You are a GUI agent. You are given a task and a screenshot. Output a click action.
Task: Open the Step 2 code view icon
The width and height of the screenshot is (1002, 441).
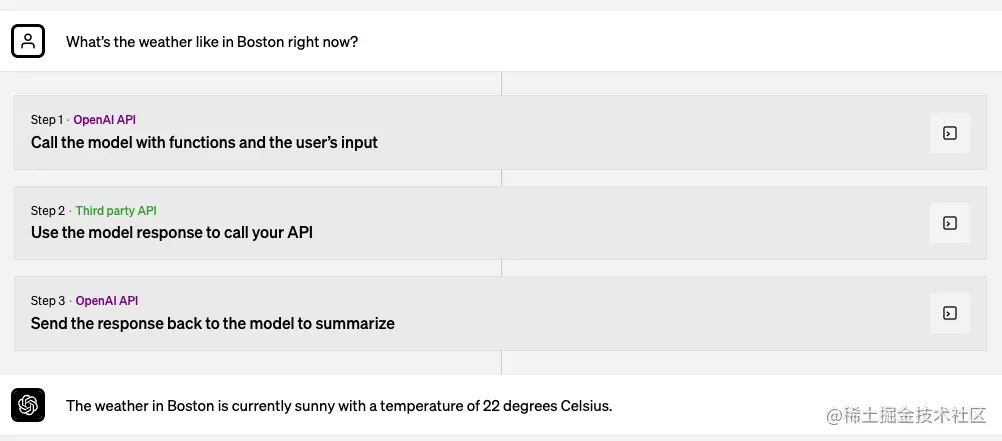point(949,223)
